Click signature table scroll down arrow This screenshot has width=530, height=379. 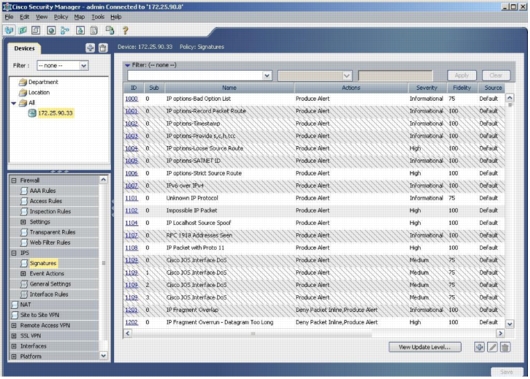tap(509, 324)
